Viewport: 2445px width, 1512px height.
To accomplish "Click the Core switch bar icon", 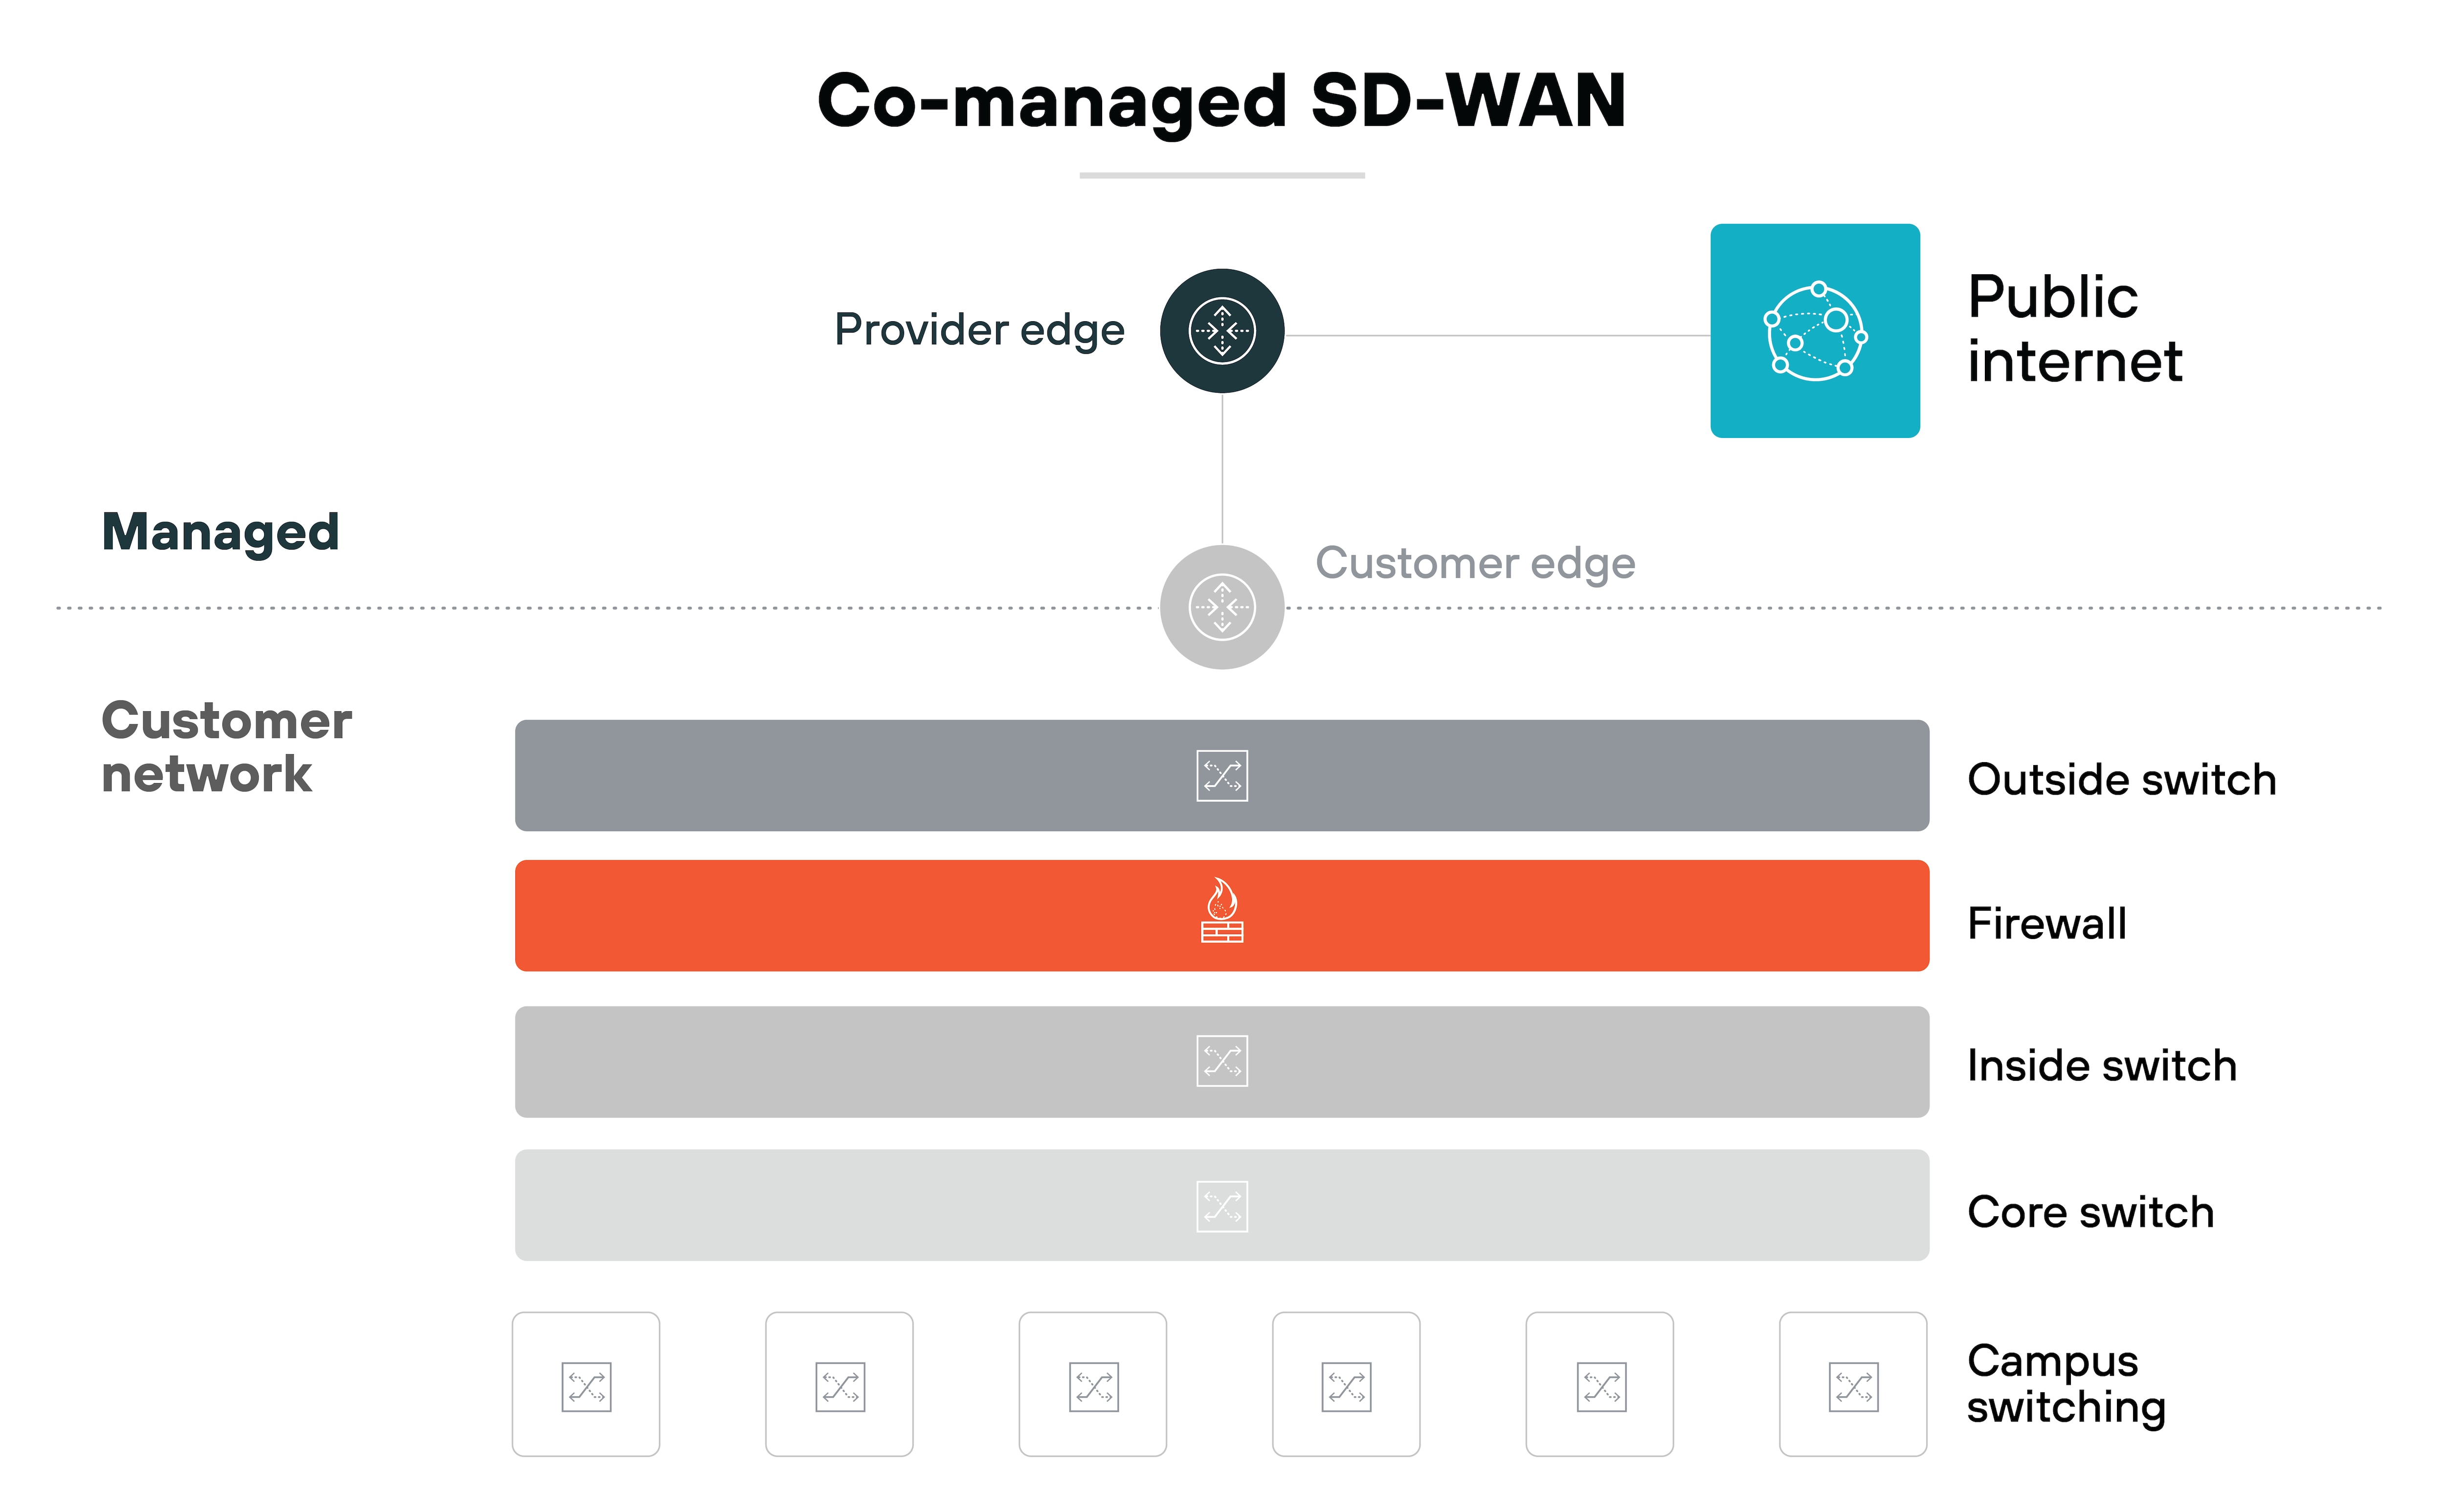I will click(x=1221, y=1206).
